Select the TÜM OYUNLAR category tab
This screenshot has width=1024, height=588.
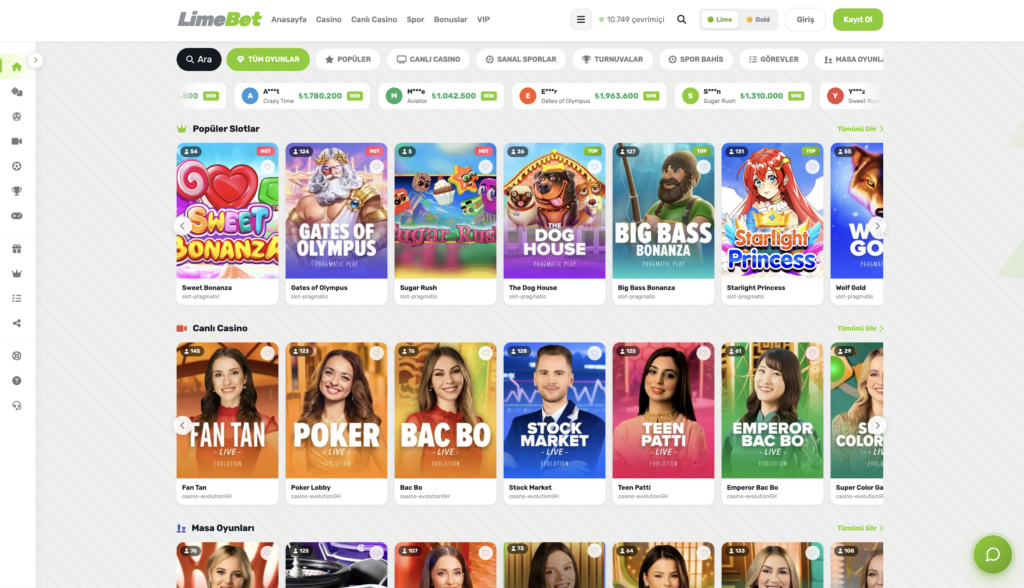(268, 59)
